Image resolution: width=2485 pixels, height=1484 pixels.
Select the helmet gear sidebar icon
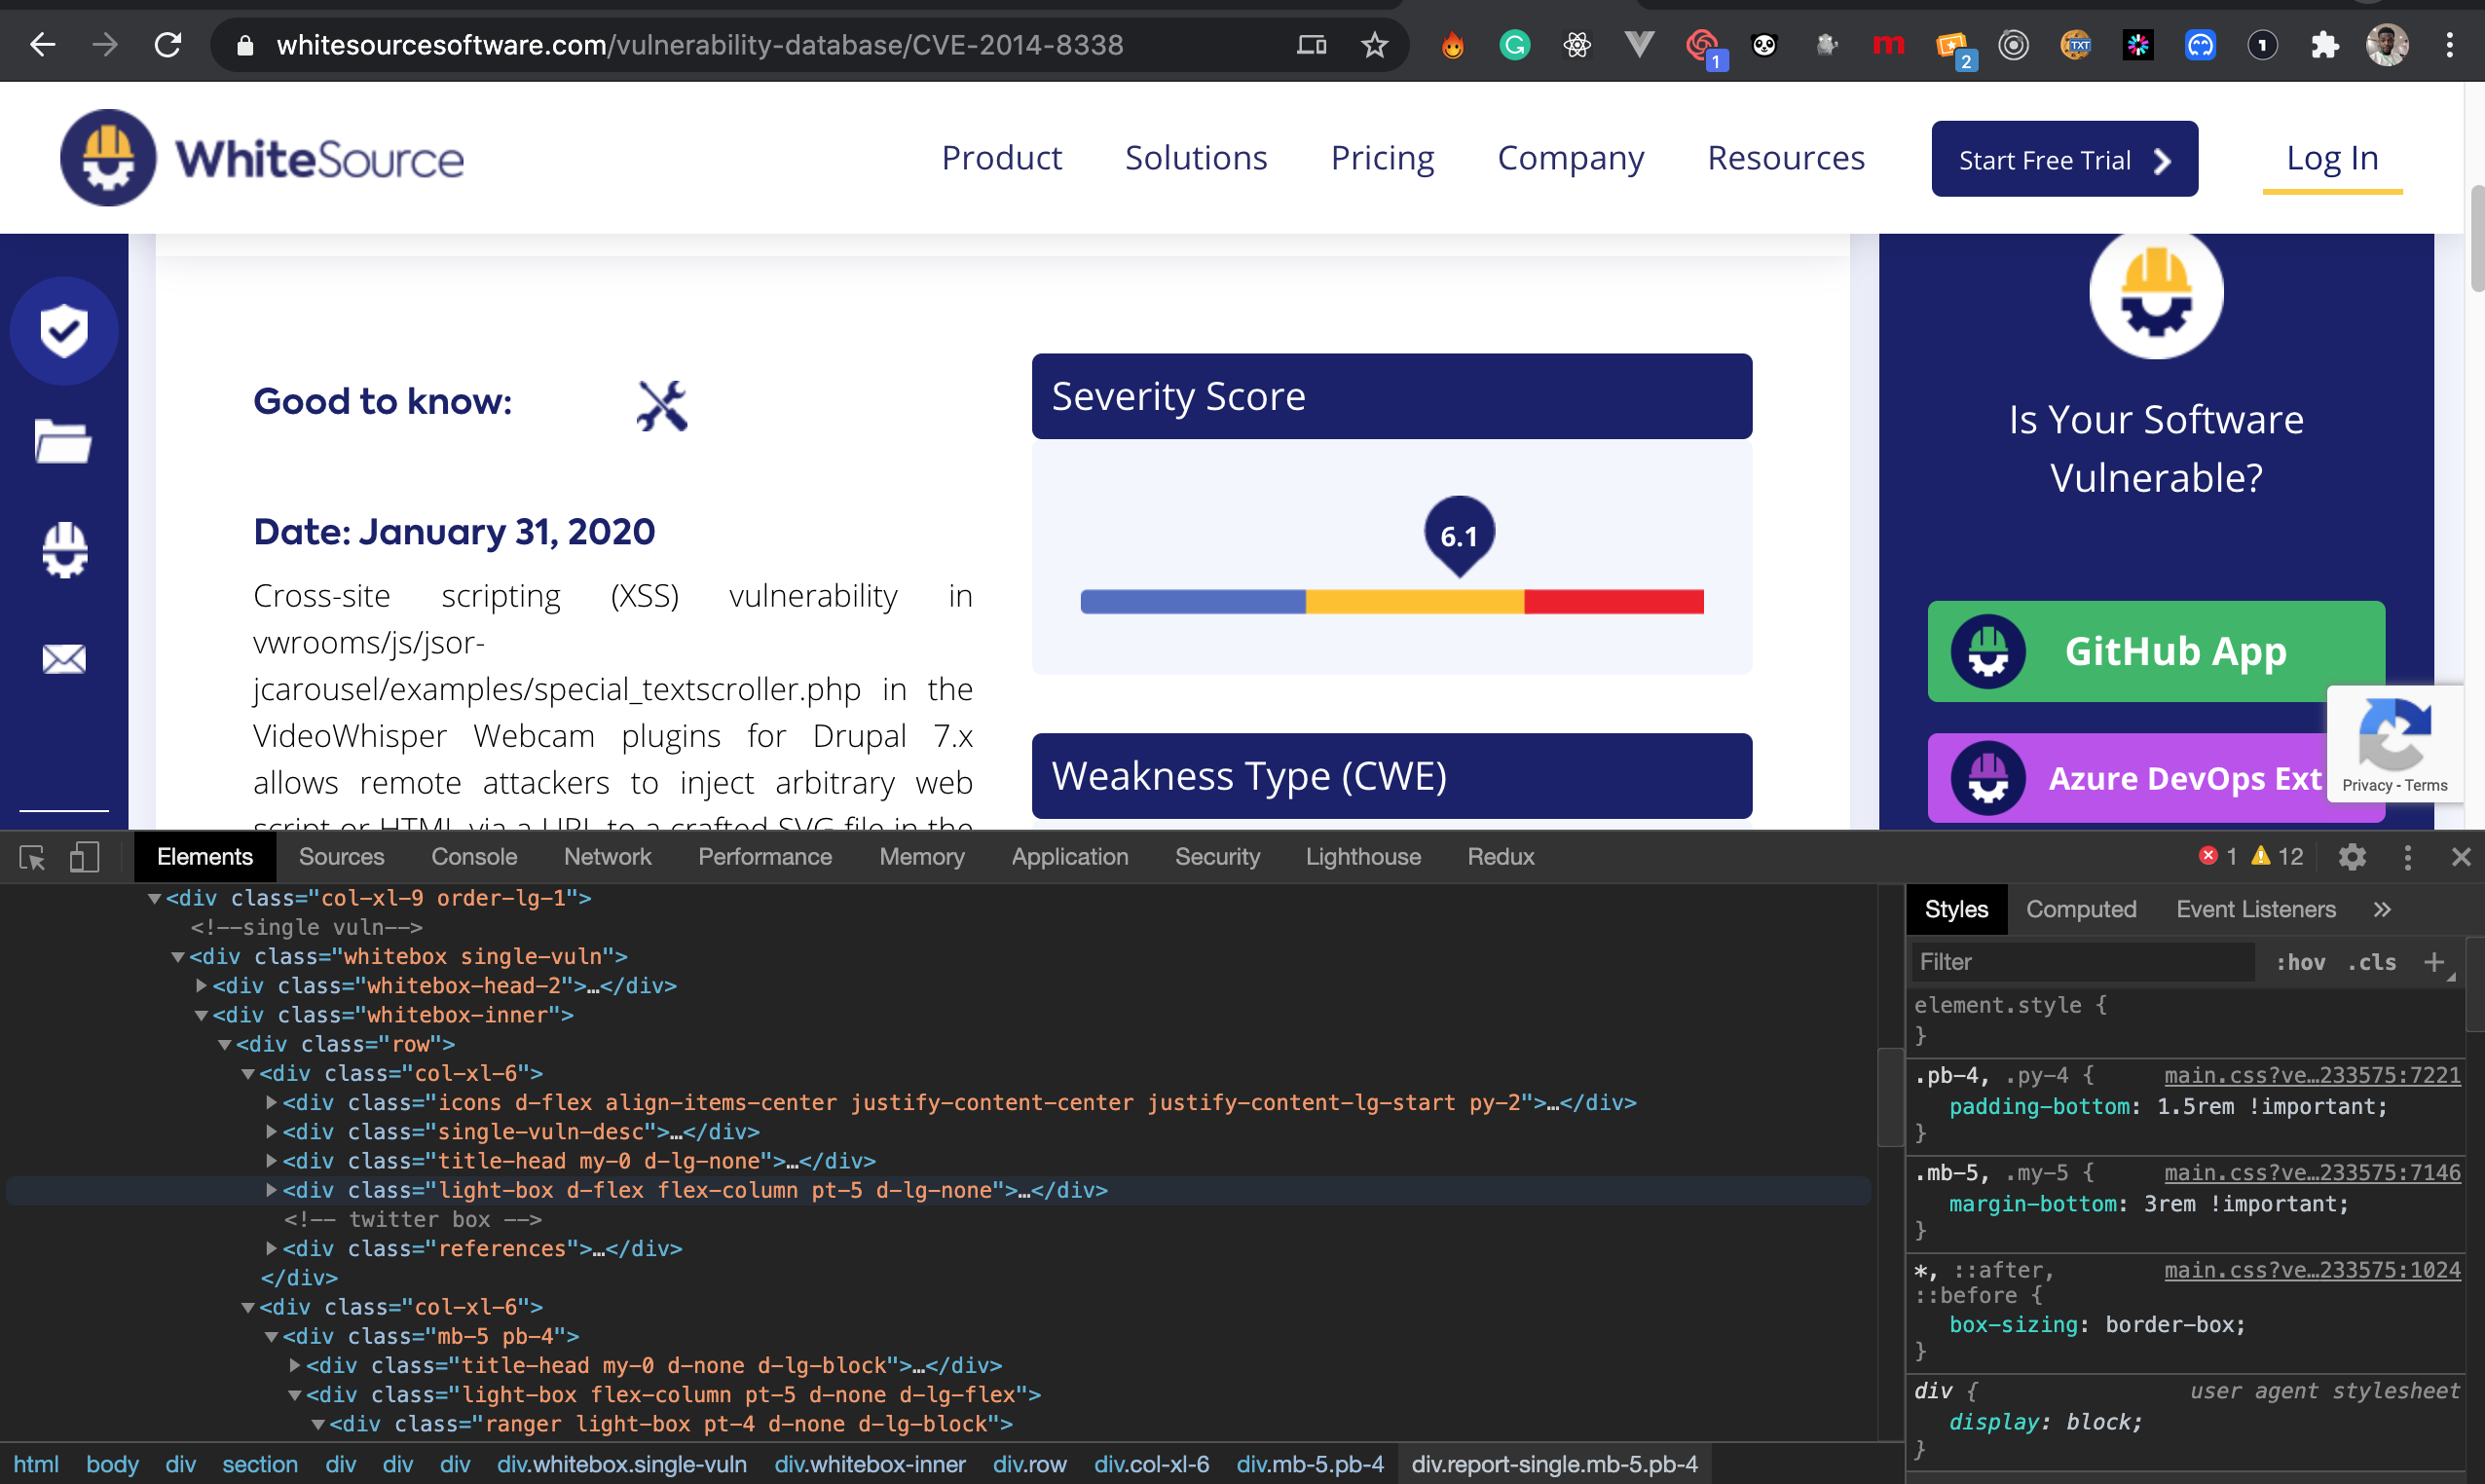[x=64, y=549]
